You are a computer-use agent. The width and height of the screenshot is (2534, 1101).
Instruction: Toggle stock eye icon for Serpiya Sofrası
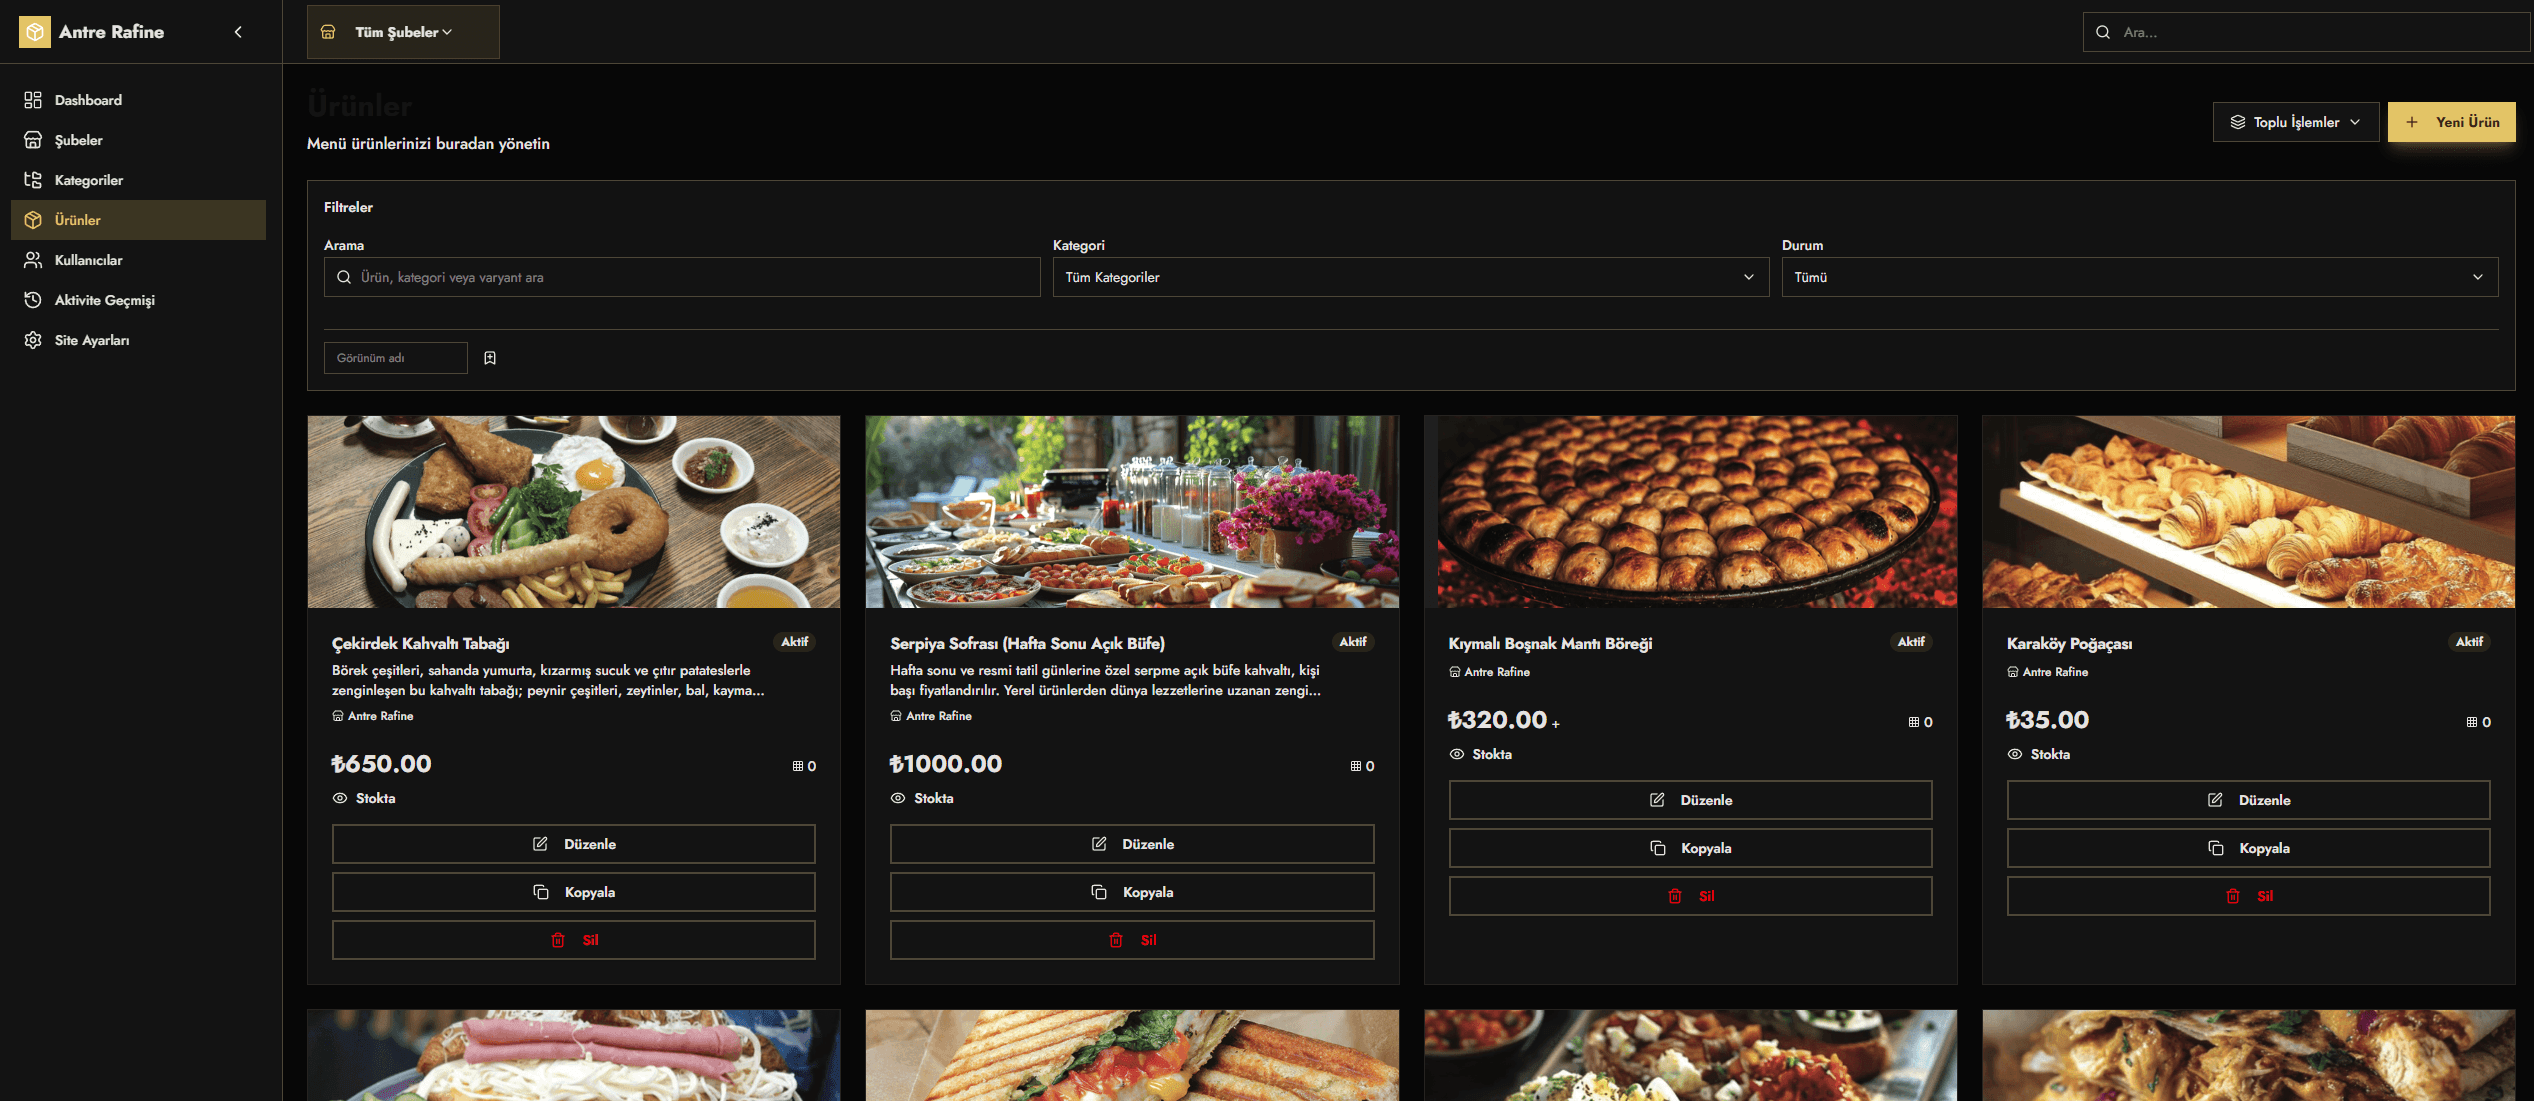click(898, 798)
